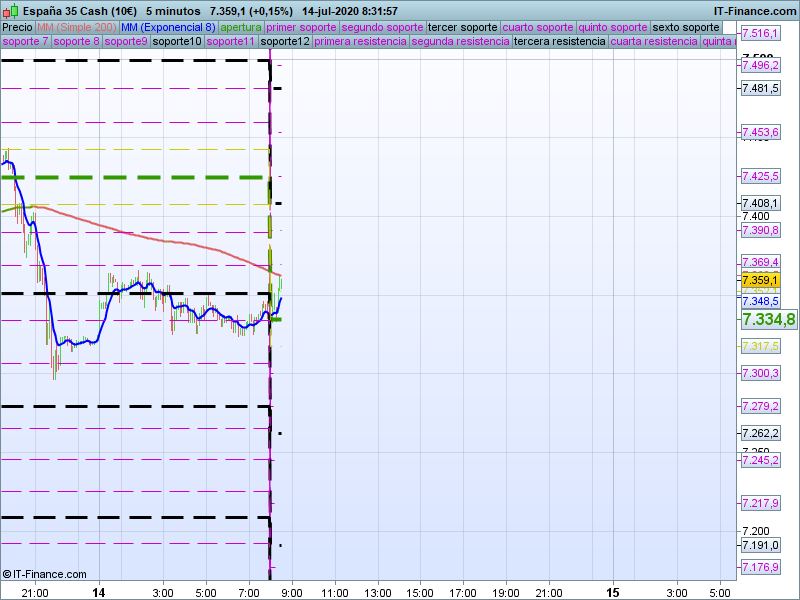Select the MM (Simple 200) label
Screen dimensions: 800x600
pyautogui.click(x=77, y=28)
